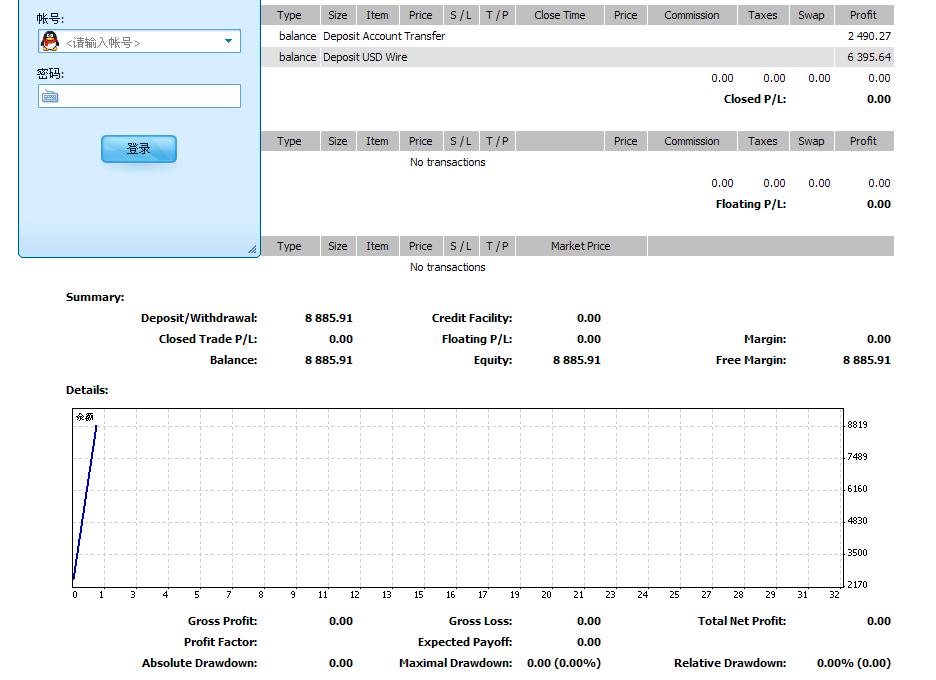This screenshot has height=680, width=936.
Task: Select the Deposit Account Transfer row
Action: pyautogui.click(x=384, y=36)
